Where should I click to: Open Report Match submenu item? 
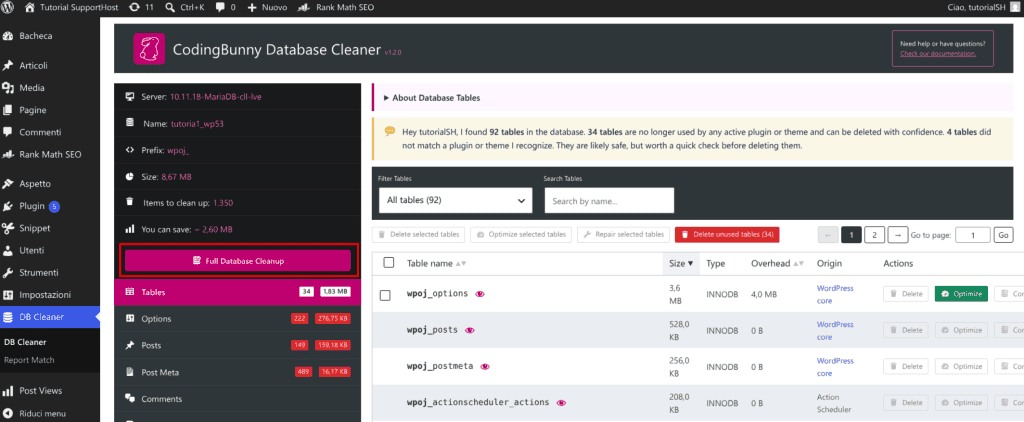click(x=29, y=360)
